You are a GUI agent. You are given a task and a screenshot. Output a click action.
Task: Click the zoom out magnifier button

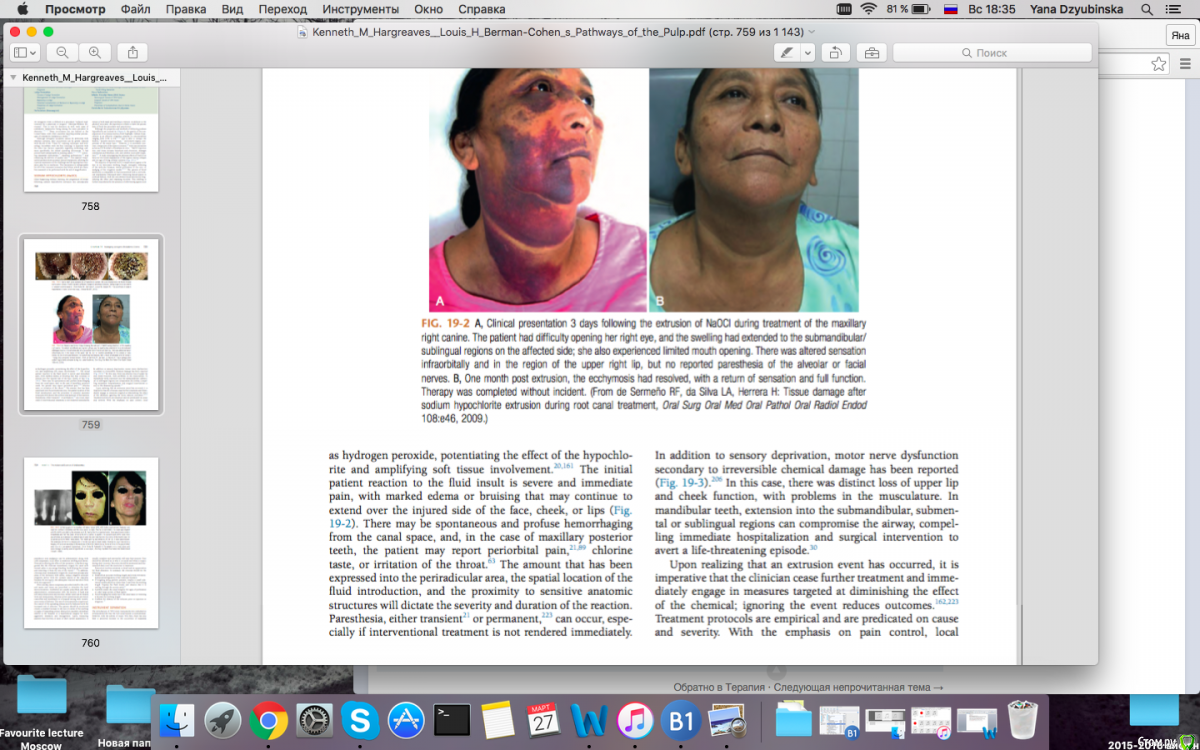coord(62,52)
